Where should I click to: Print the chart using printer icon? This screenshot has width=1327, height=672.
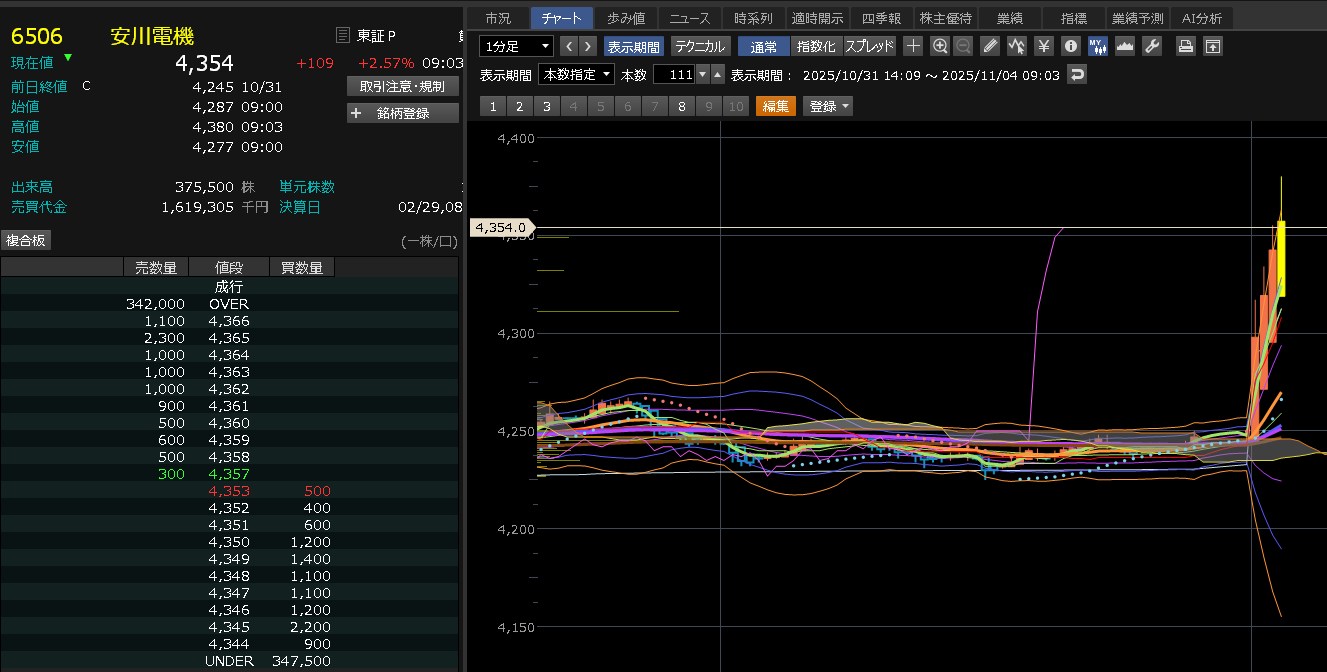[1185, 46]
